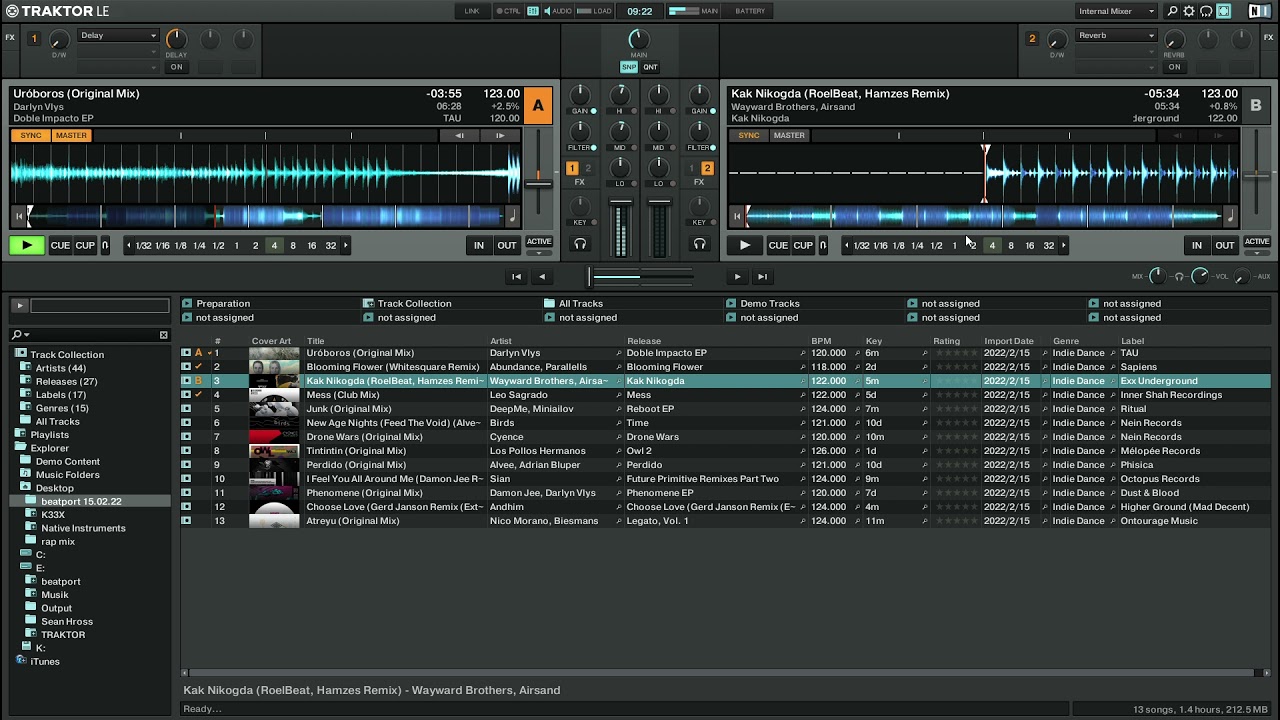Expand Deck B advanced panel arrow
The height and width of the screenshot is (720, 1280).
(x=1257, y=253)
